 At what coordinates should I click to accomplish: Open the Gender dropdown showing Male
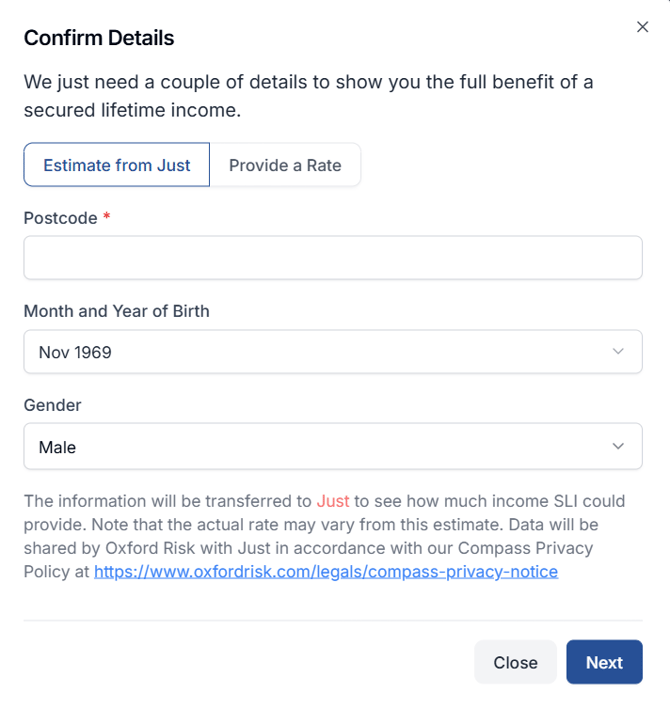(320, 447)
